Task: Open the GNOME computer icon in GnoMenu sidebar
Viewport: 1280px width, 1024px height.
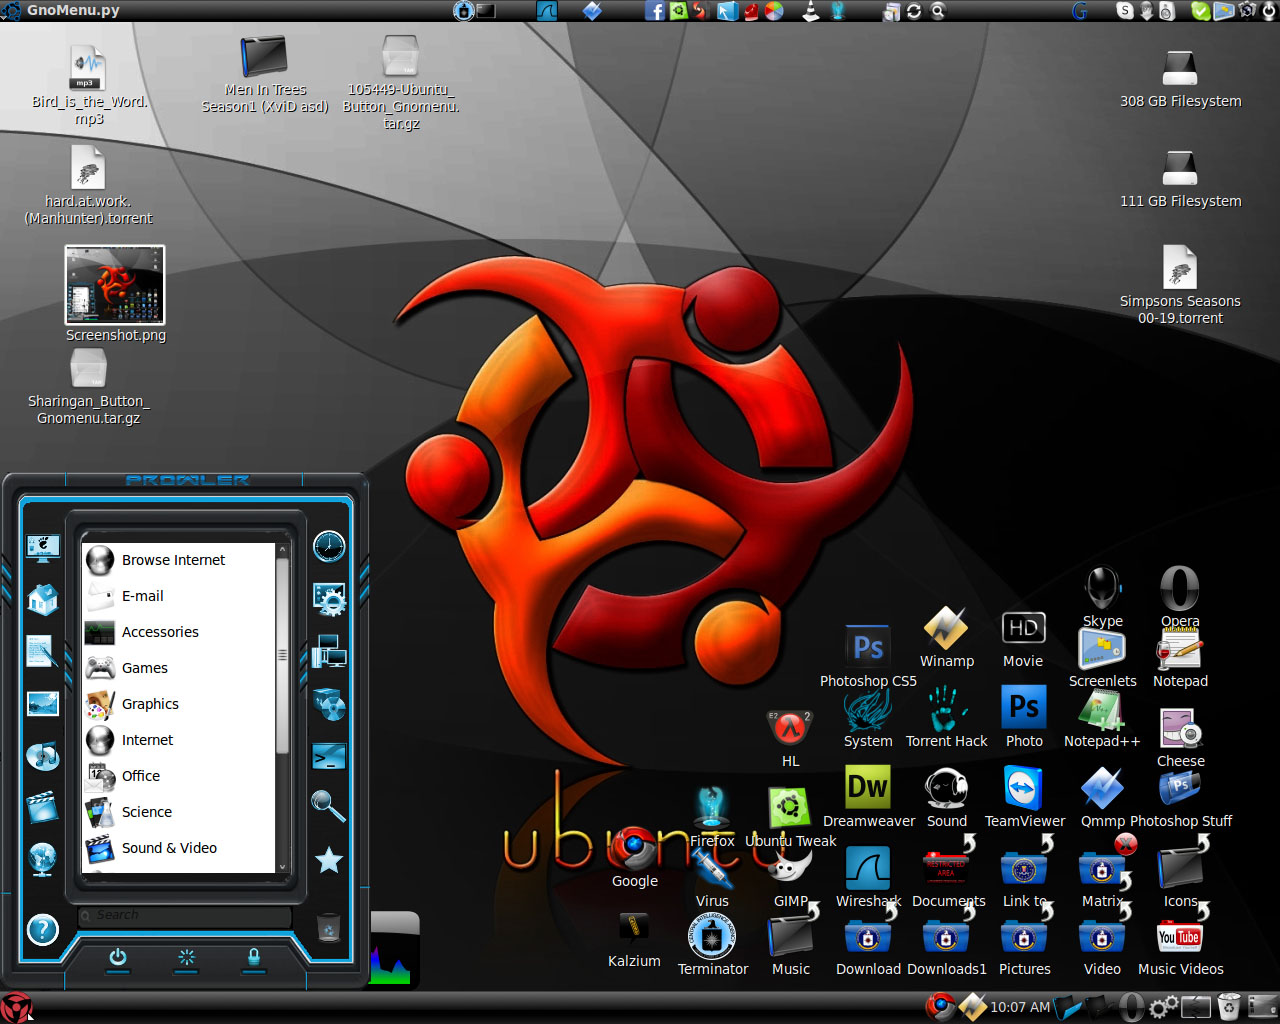Action: pyautogui.click(x=43, y=547)
